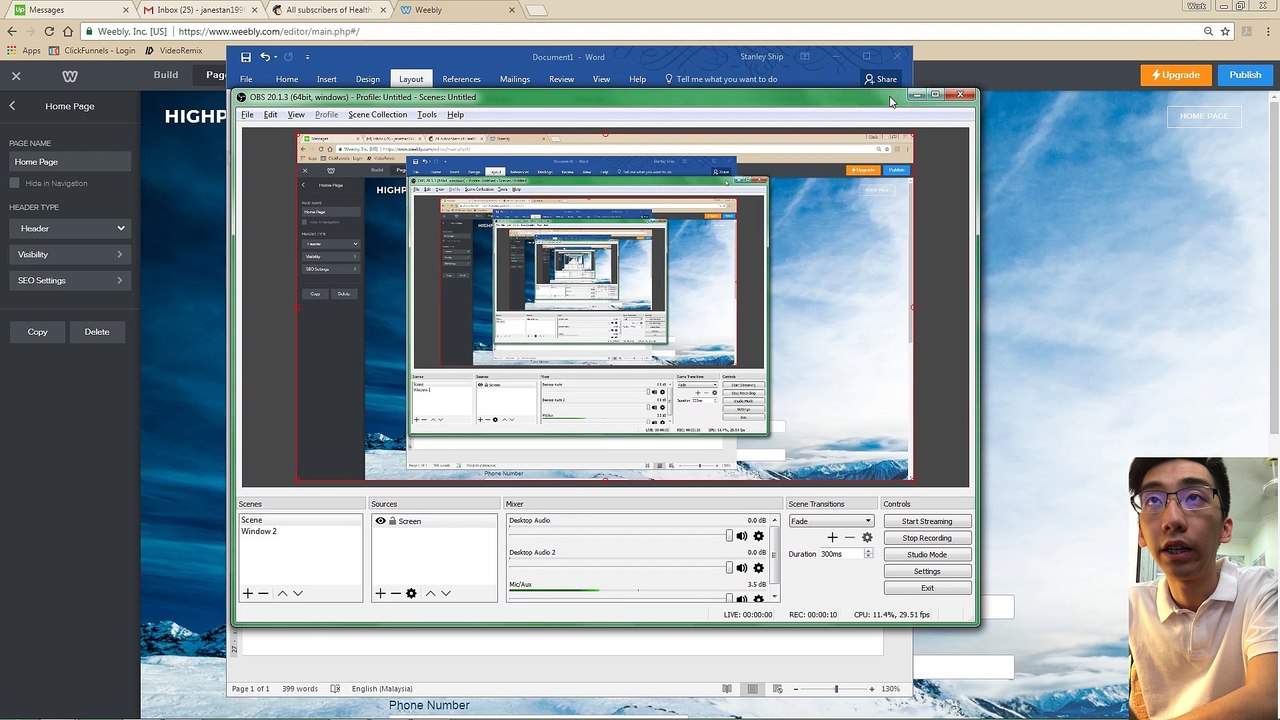Viewport: 1280px width, 720px height.
Task: Adjust the transition Duration stepper
Action: click(868, 554)
